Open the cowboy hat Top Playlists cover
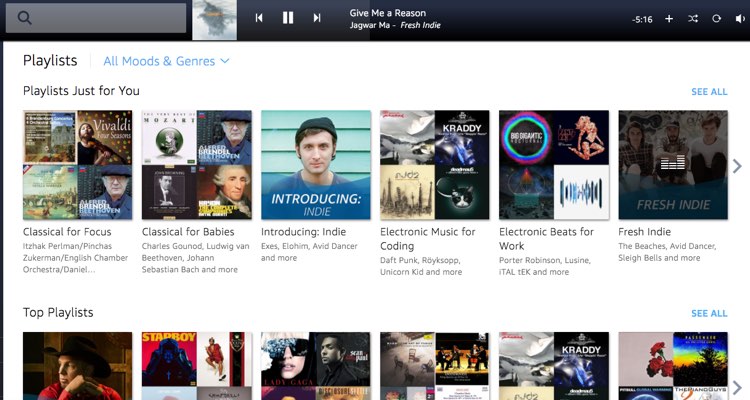 click(x=77, y=366)
